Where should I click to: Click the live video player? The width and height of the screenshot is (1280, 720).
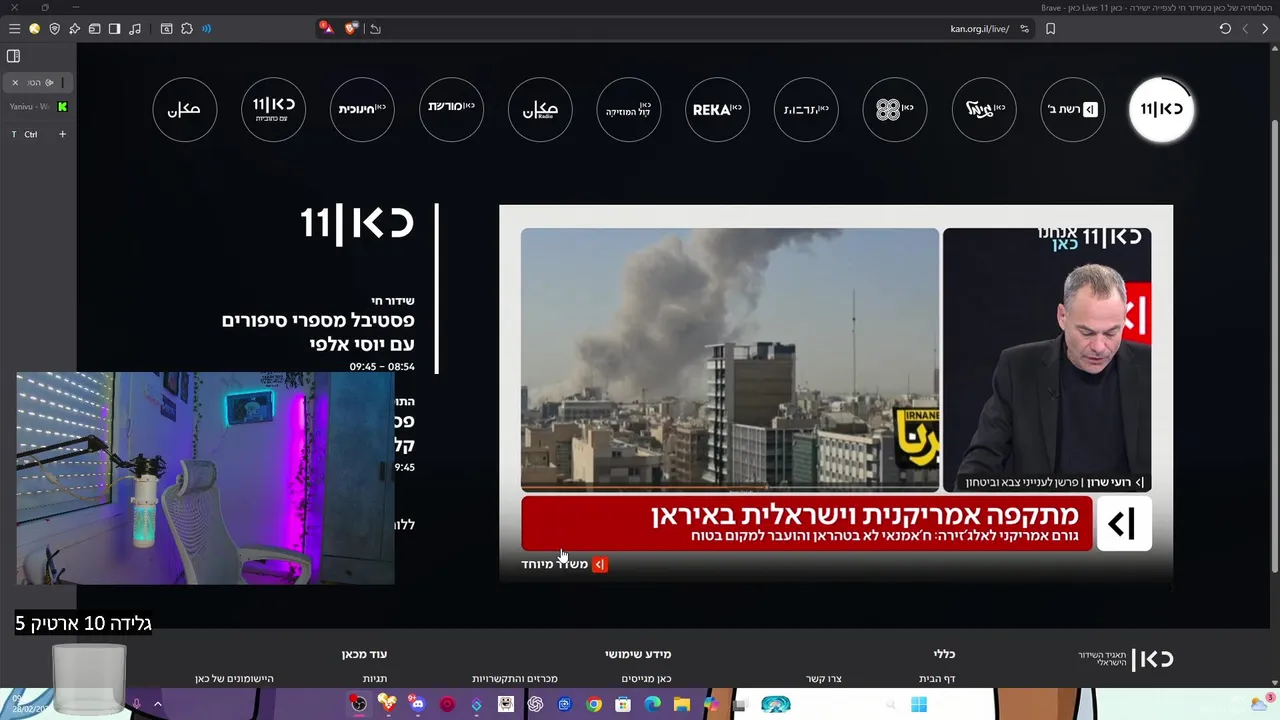point(836,392)
